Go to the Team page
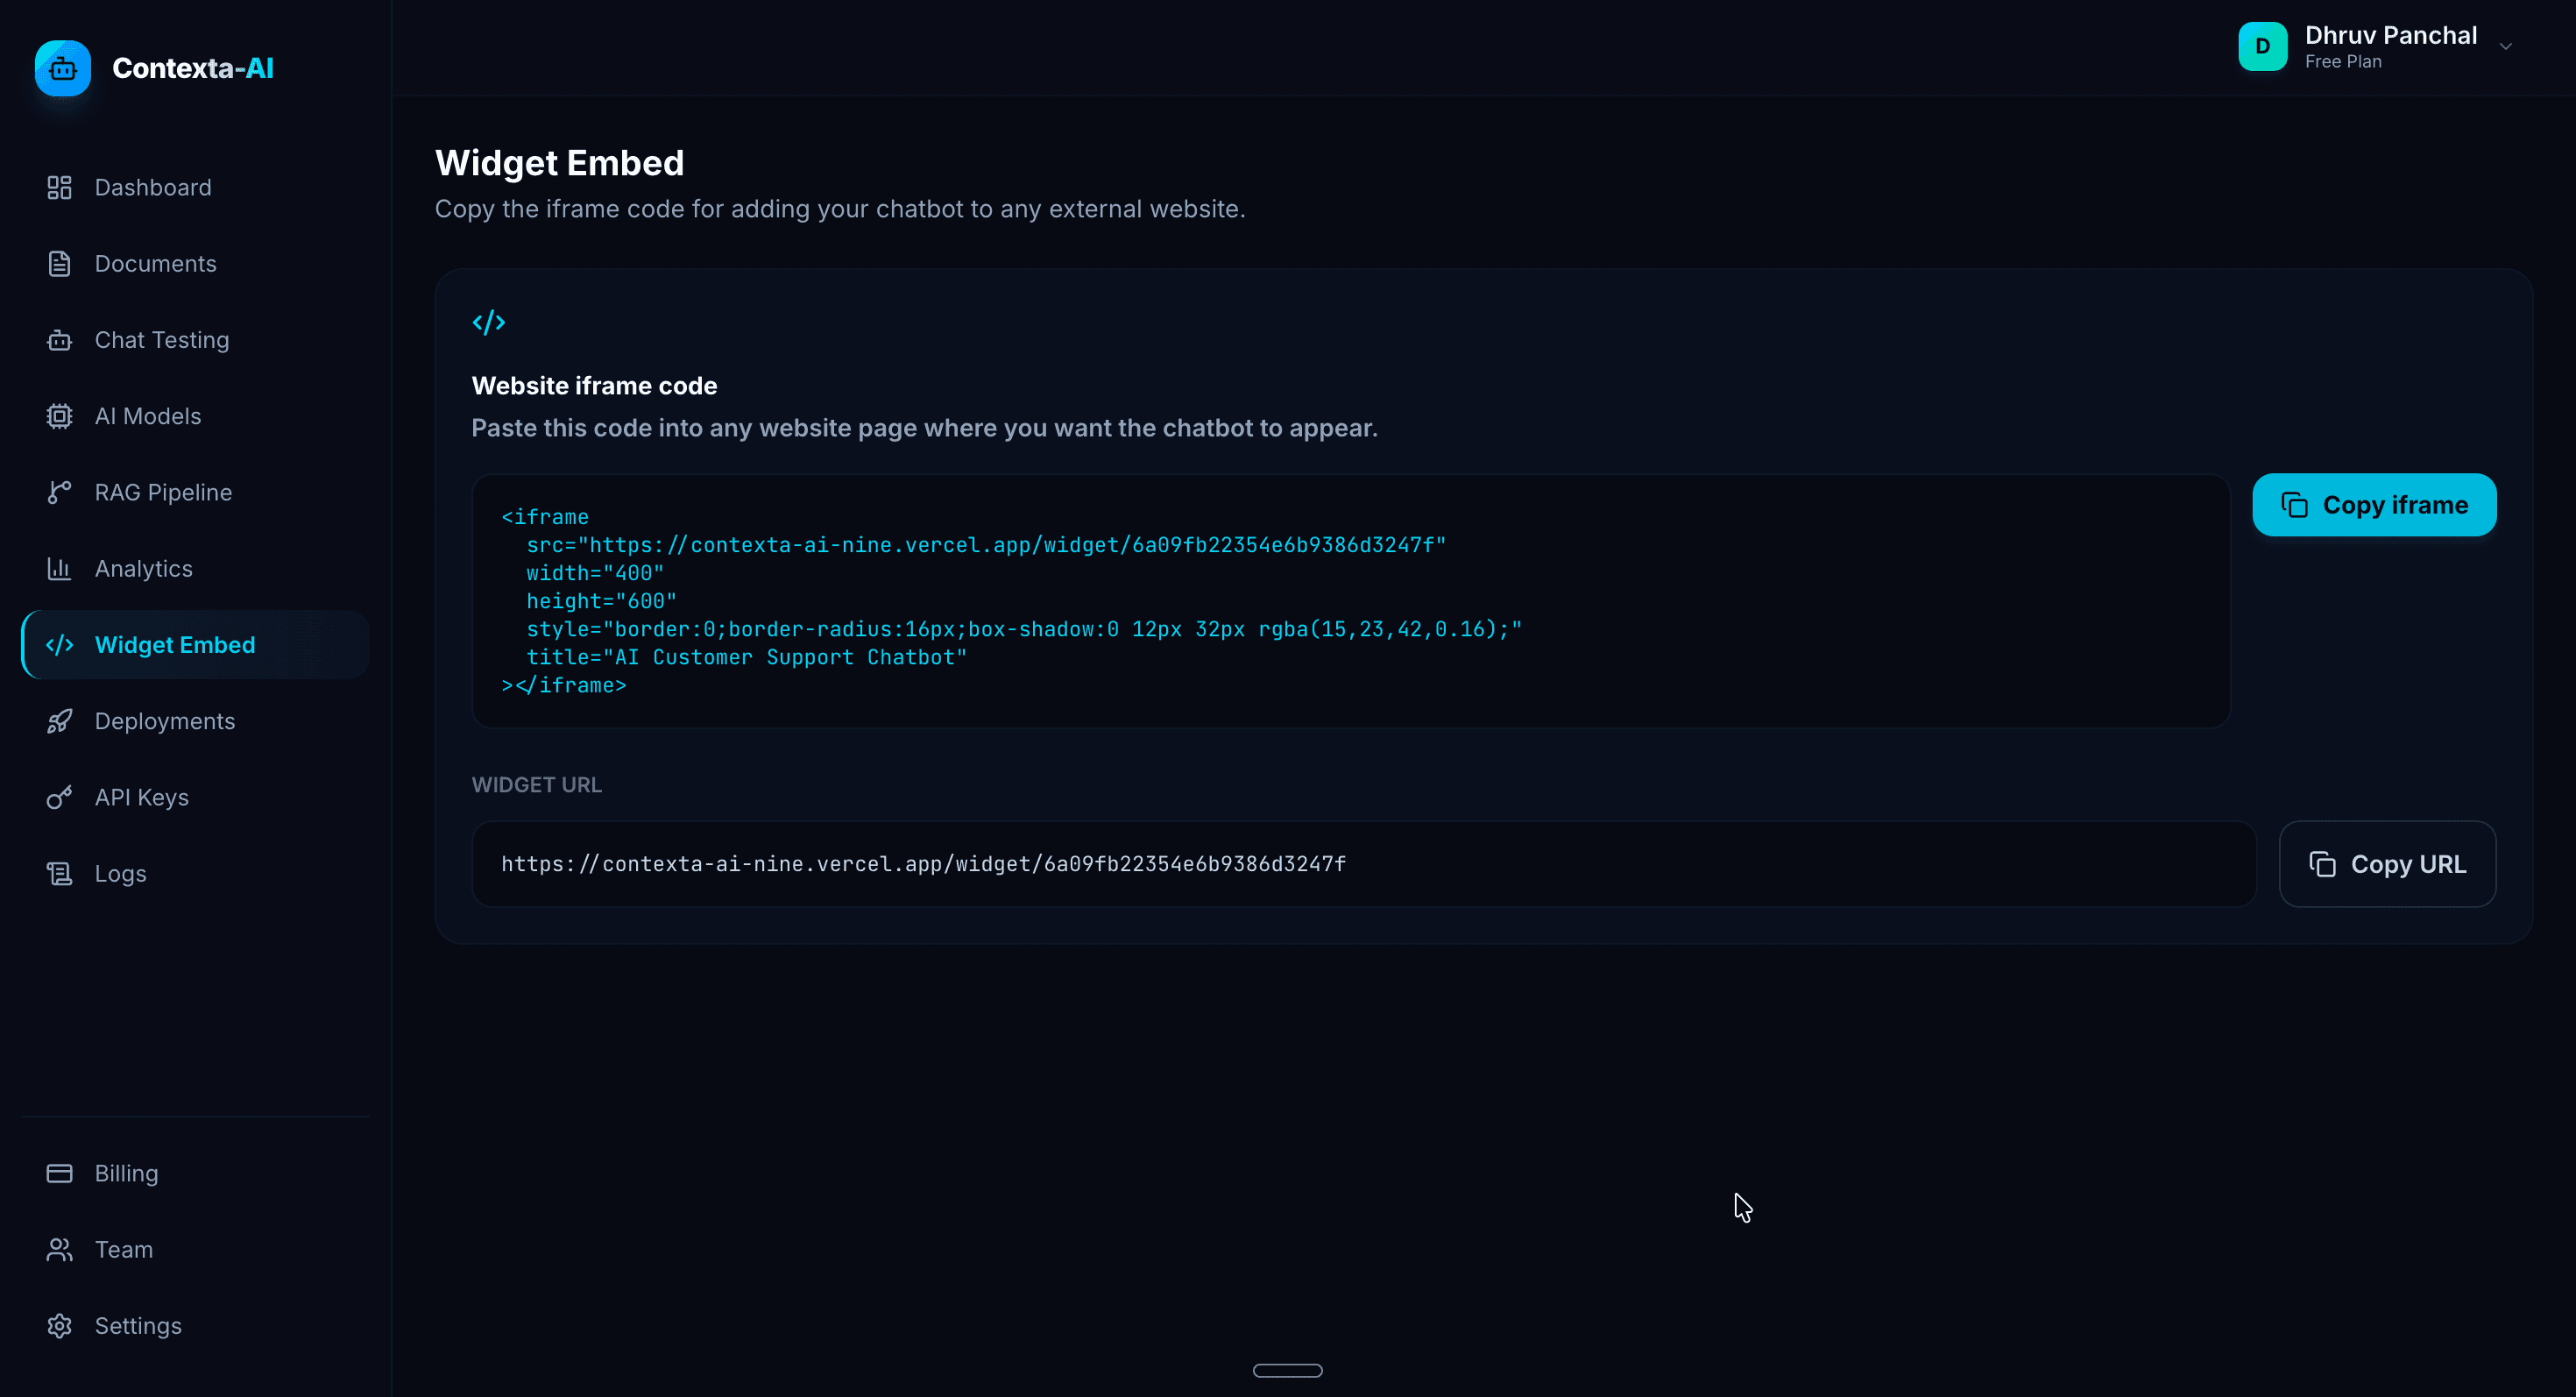This screenshot has width=2576, height=1397. pyautogui.click(x=196, y=1250)
